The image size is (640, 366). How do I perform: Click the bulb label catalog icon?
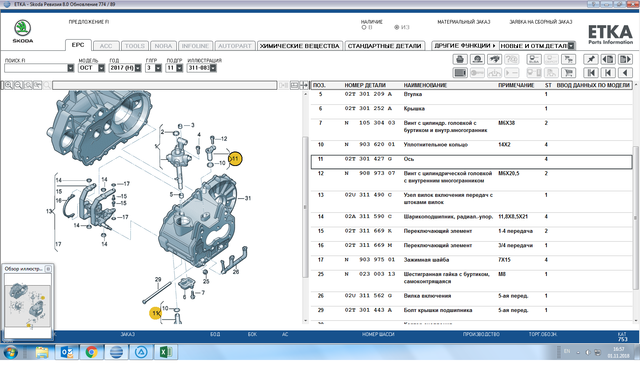[534, 60]
